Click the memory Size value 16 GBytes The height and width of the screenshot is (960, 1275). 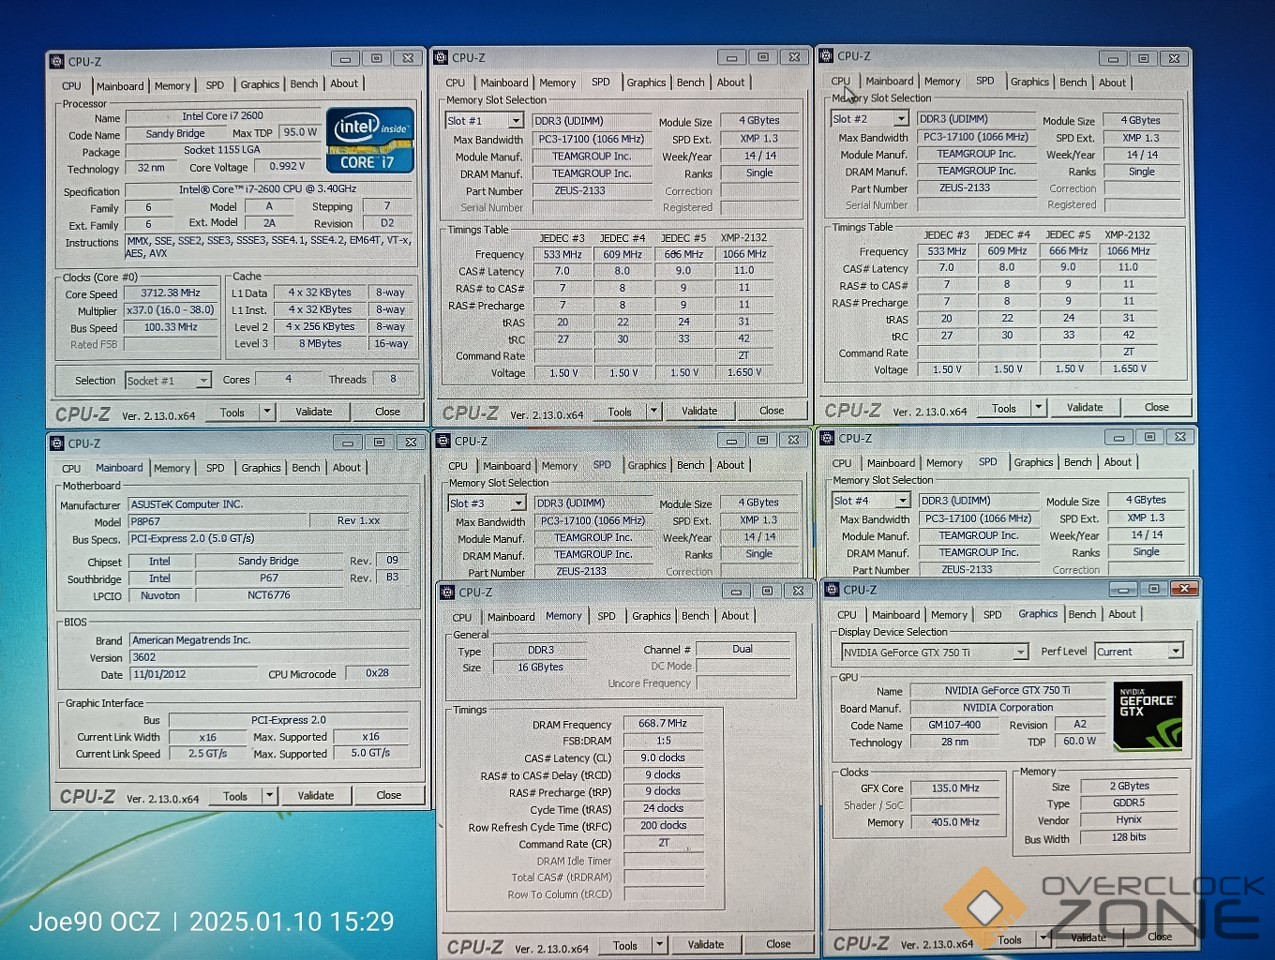pyautogui.click(x=540, y=668)
